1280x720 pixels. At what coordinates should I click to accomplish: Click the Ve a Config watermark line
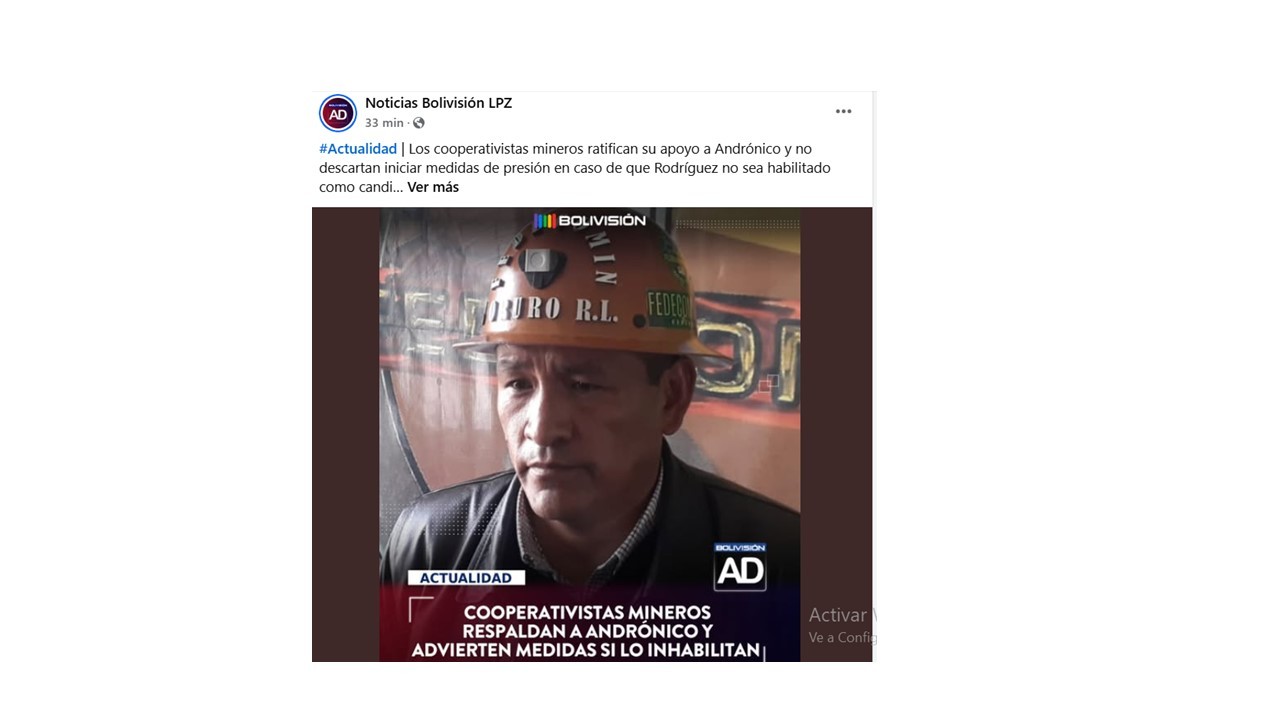(x=842, y=637)
